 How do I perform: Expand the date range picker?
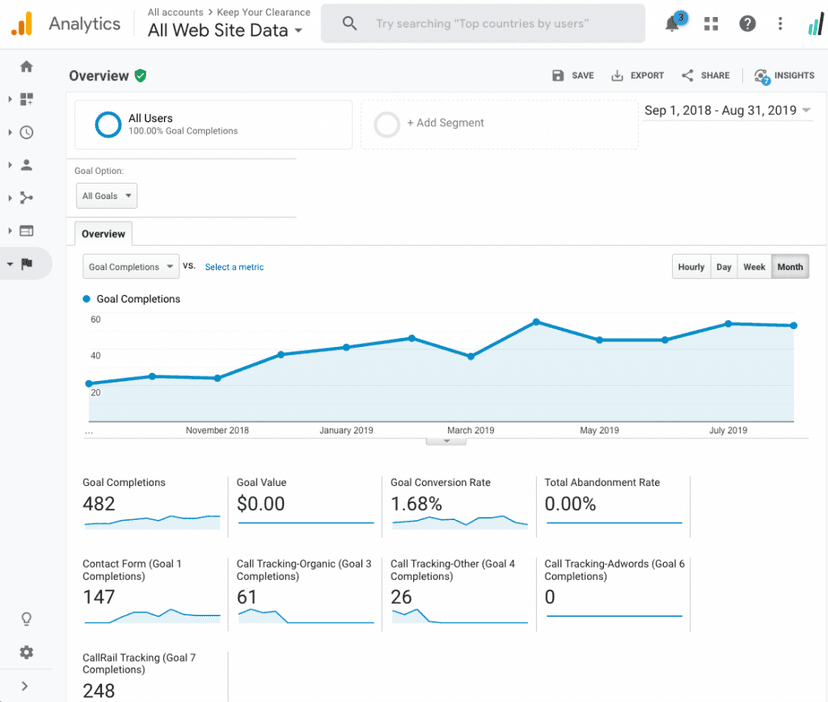[x=727, y=111]
